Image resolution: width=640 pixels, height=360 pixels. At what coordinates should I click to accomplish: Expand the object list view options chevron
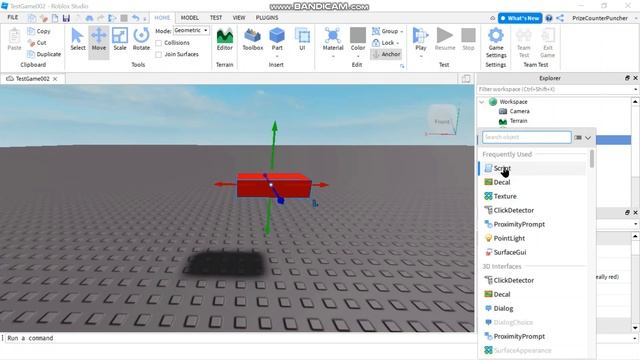coord(588,138)
